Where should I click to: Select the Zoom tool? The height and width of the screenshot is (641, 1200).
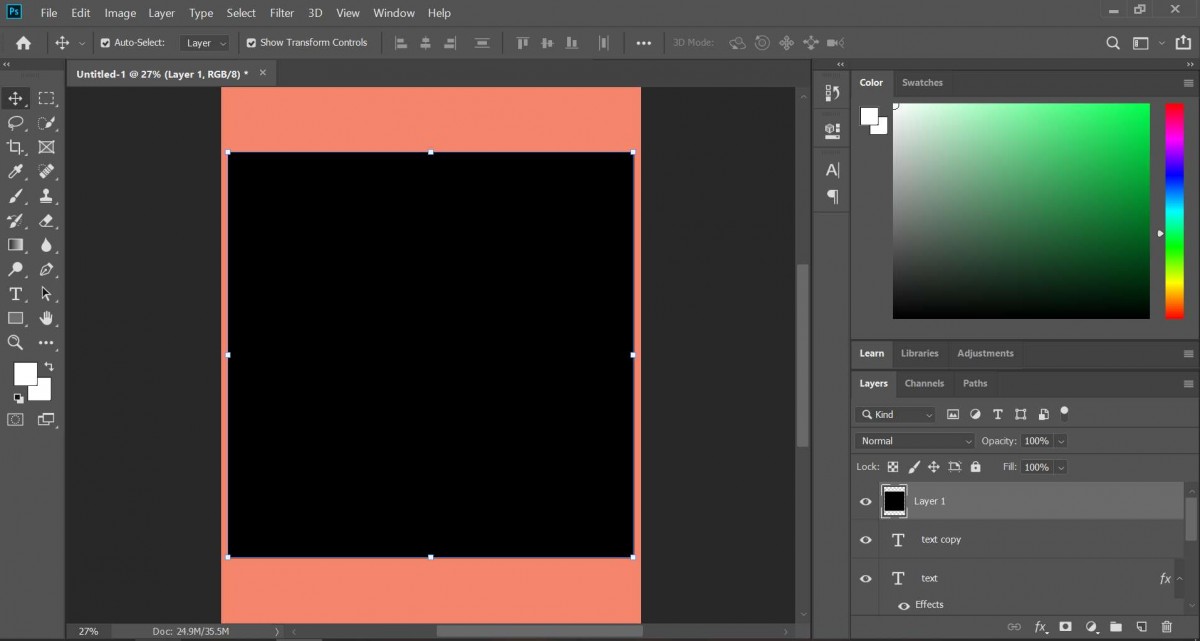pos(16,342)
